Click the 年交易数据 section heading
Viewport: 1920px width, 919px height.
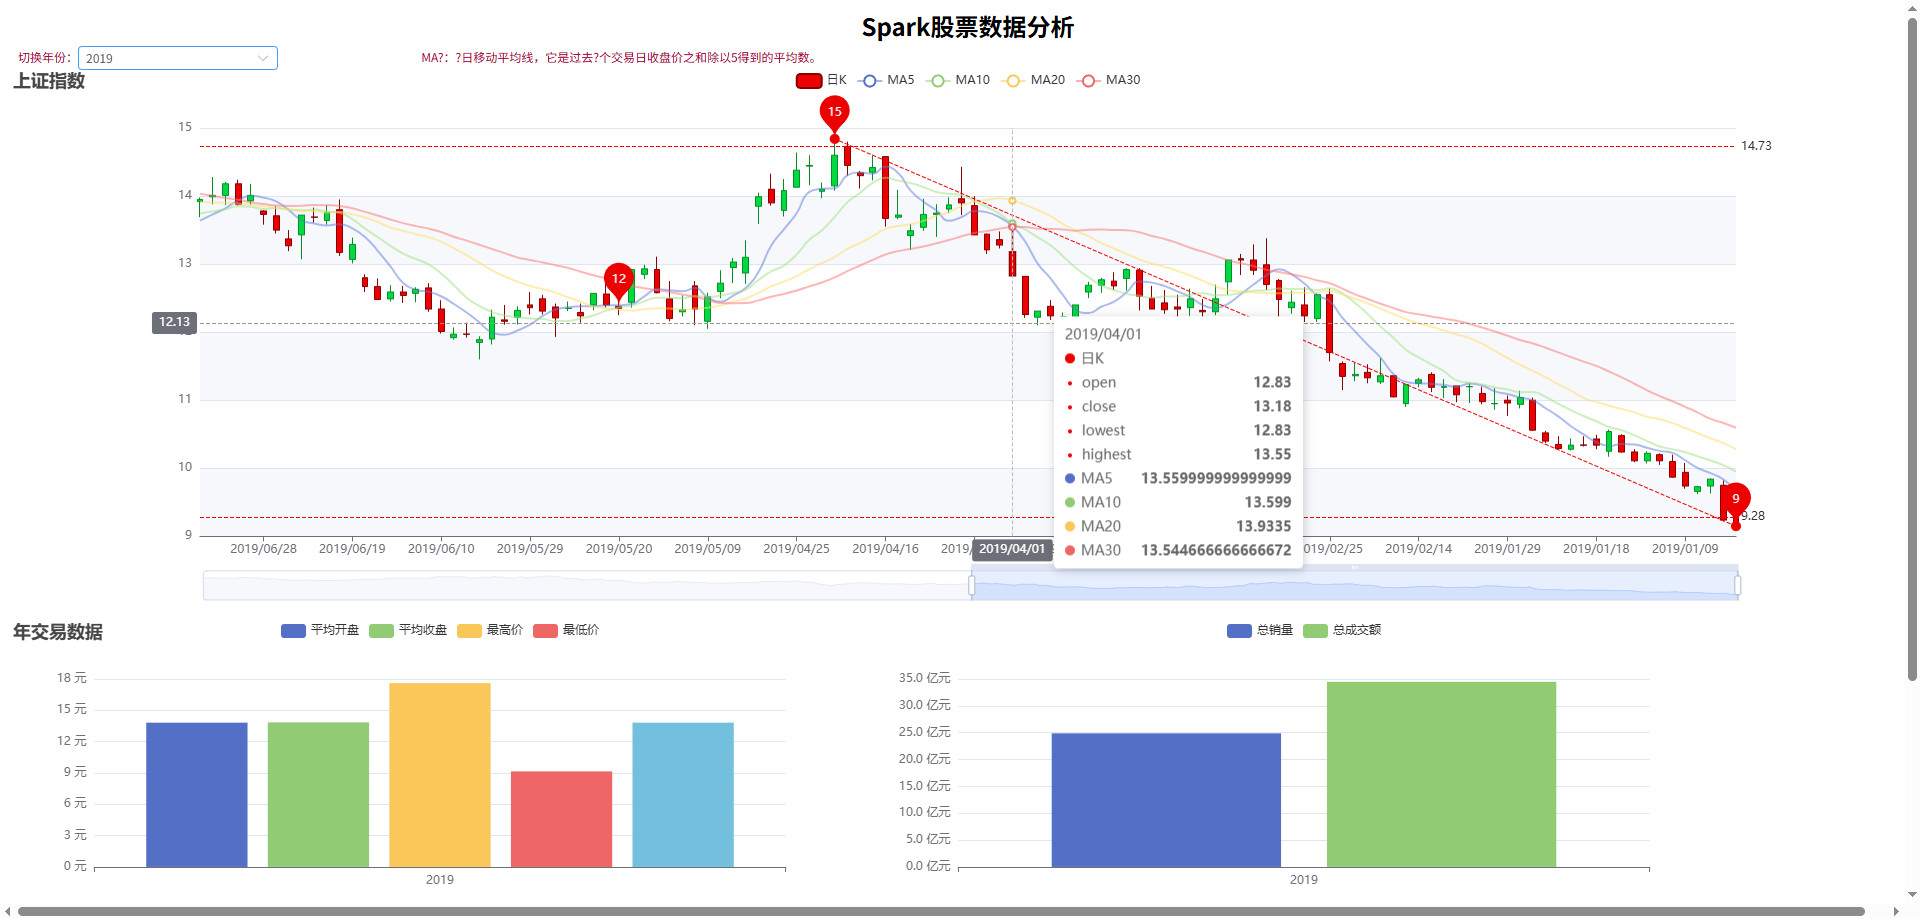coord(58,632)
